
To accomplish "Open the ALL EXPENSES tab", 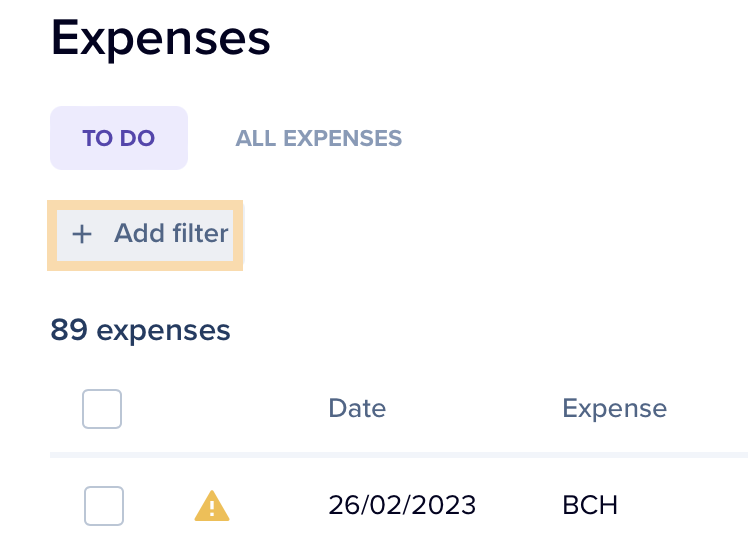I will point(319,138).
